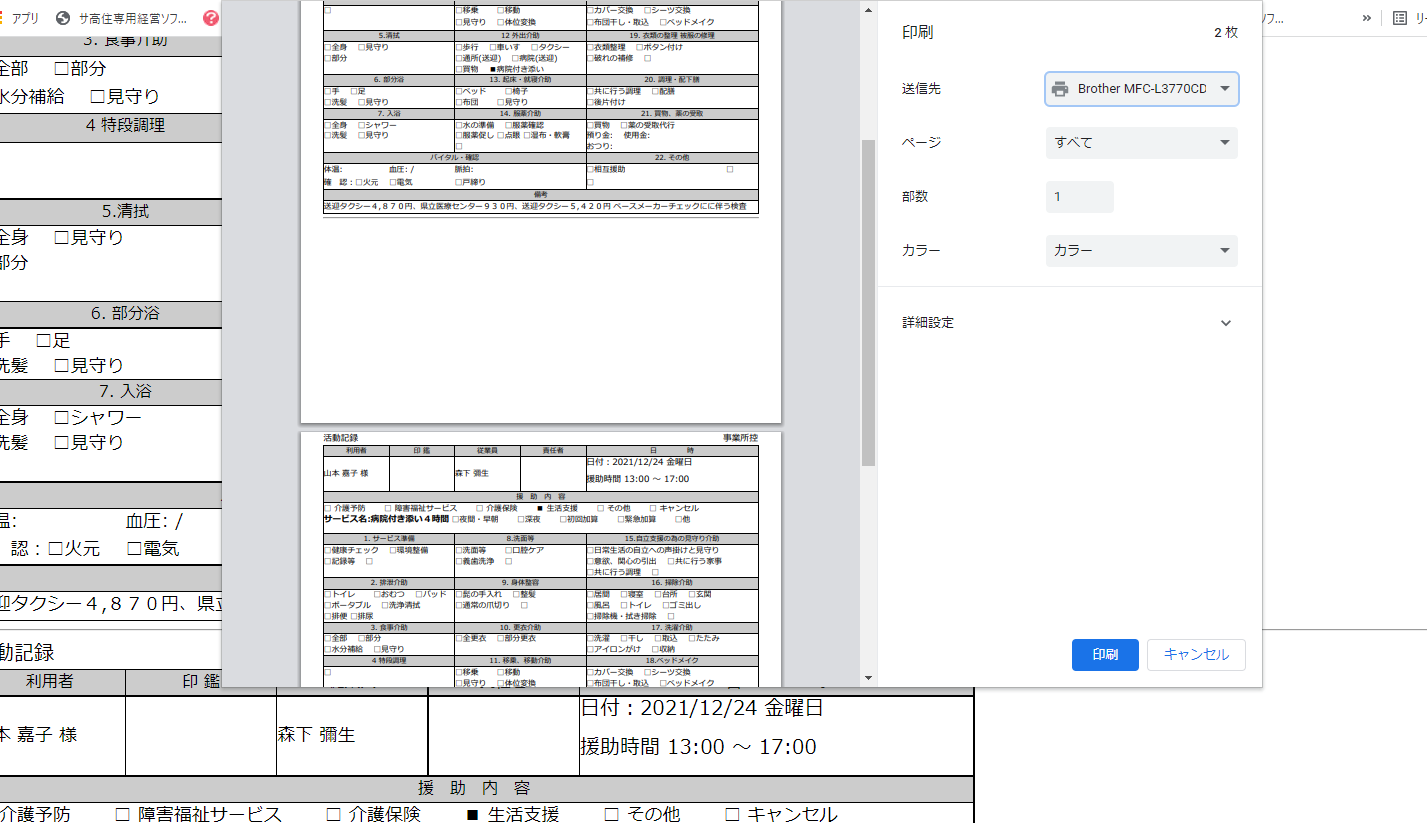Check the 障害福祉サービス checkbox
The height and width of the screenshot is (823, 1427).
tap(122, 814)
